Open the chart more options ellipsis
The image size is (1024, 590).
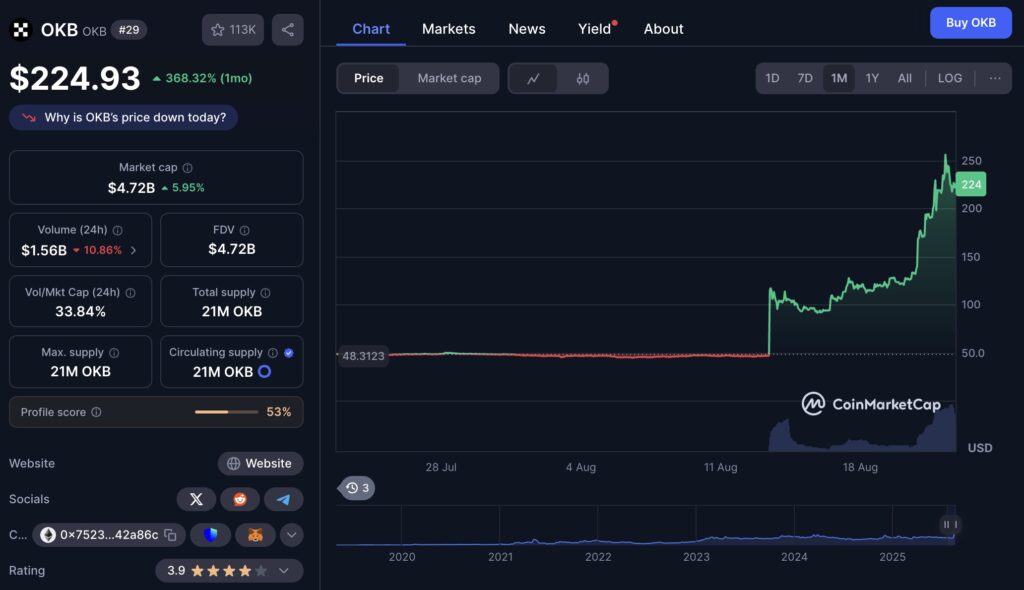coord(995,78)
